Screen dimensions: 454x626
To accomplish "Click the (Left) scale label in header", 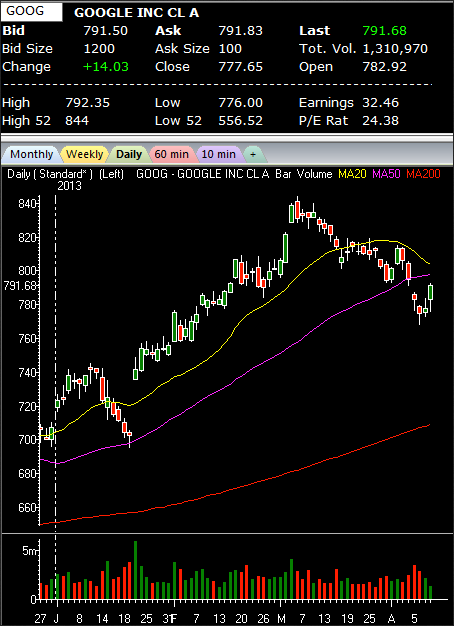I will 111,174.
